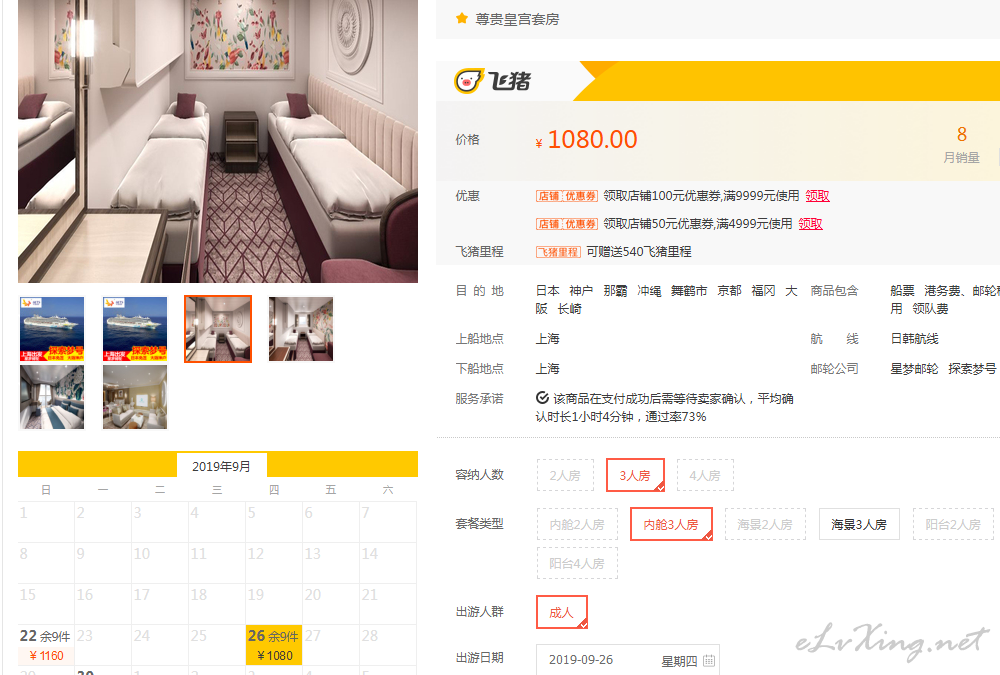The width and height of the screenshot is (1000, 675).
Task: Click the 店铺优惠券 tag for 100元 coupon
Action: [566, 196]
